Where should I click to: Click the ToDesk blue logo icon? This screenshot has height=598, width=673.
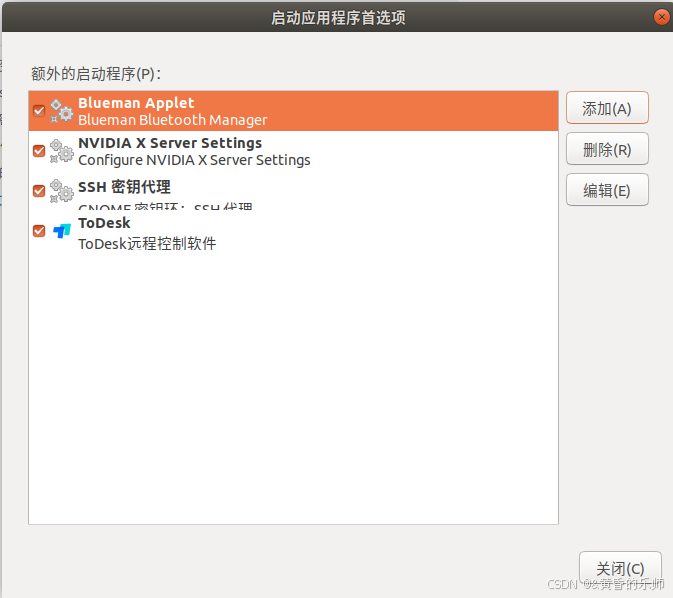click(62, 231)
